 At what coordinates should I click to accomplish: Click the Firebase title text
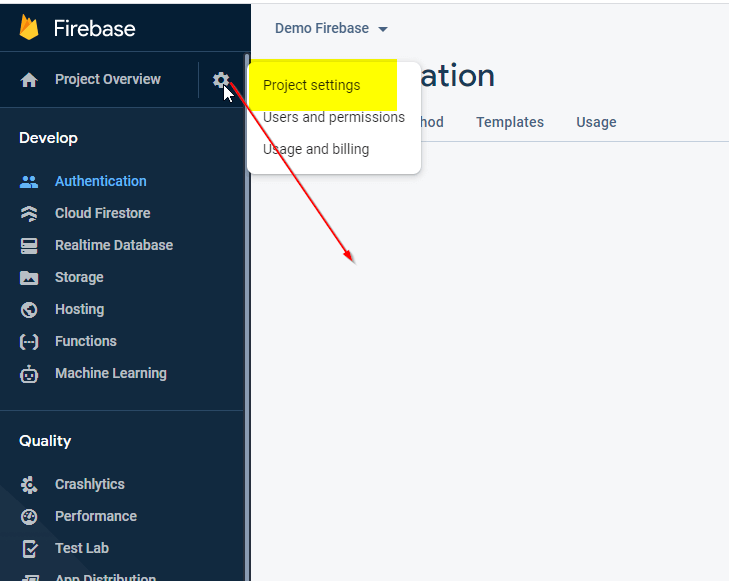point(94,28)
